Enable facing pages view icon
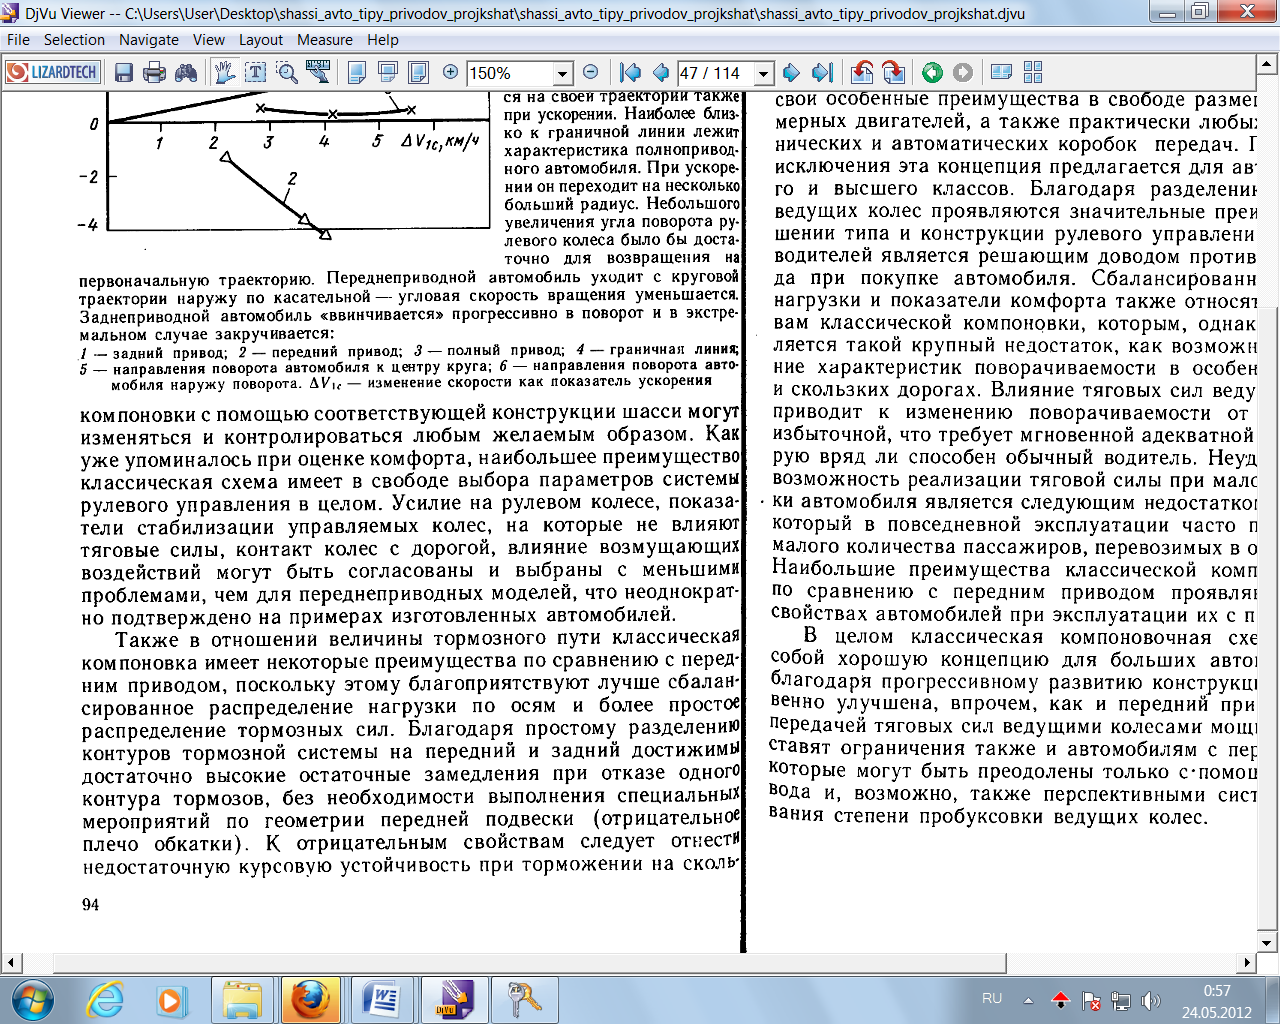This screenshot has height=1024, width=1280. coord(1001,72)
